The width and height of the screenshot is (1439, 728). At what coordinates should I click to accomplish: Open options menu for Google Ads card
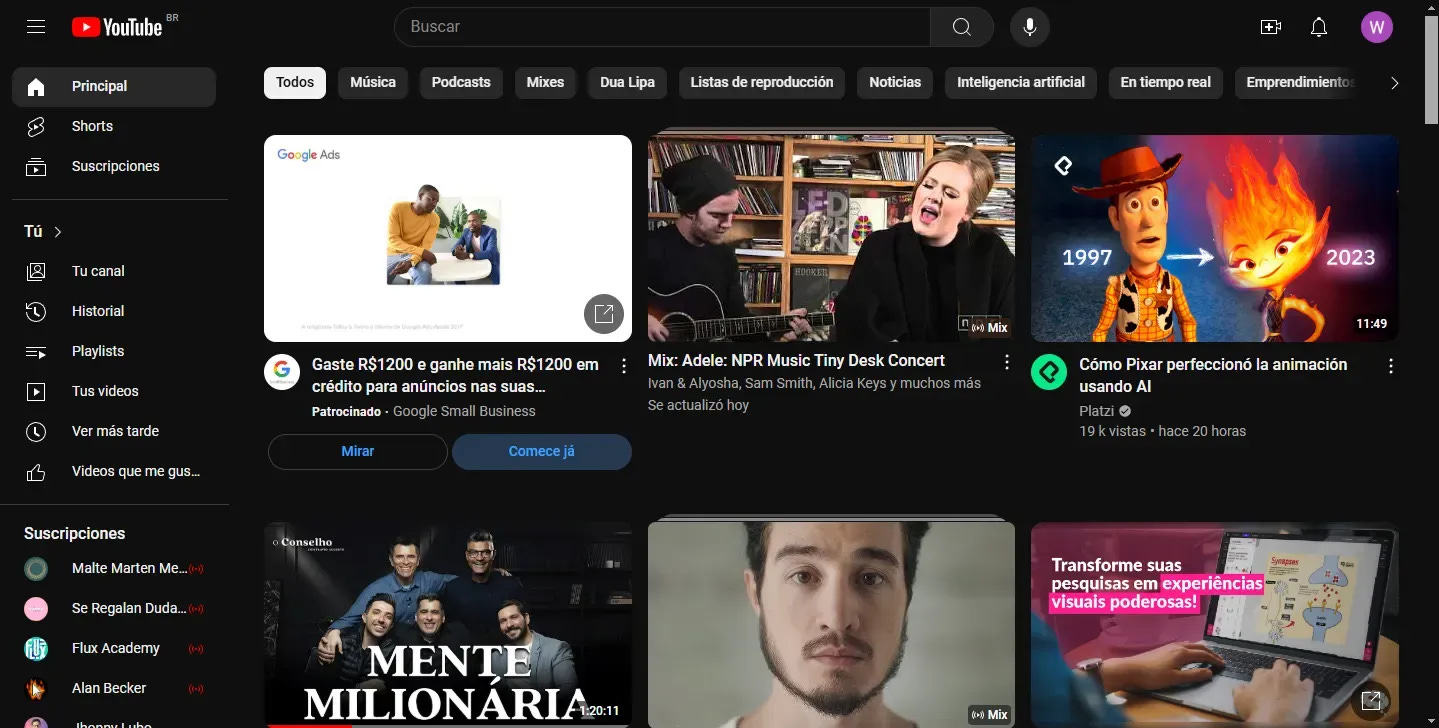[x=624, y=365]
